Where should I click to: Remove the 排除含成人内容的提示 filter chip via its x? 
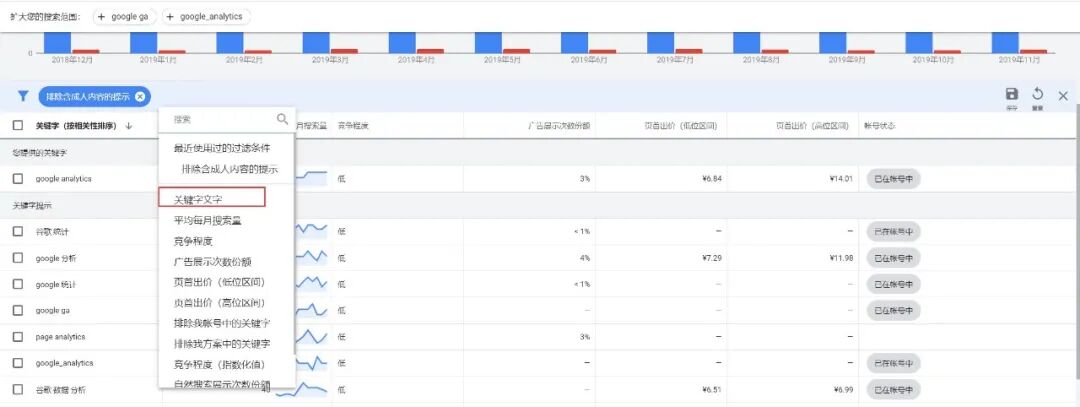tap(140, 97)
